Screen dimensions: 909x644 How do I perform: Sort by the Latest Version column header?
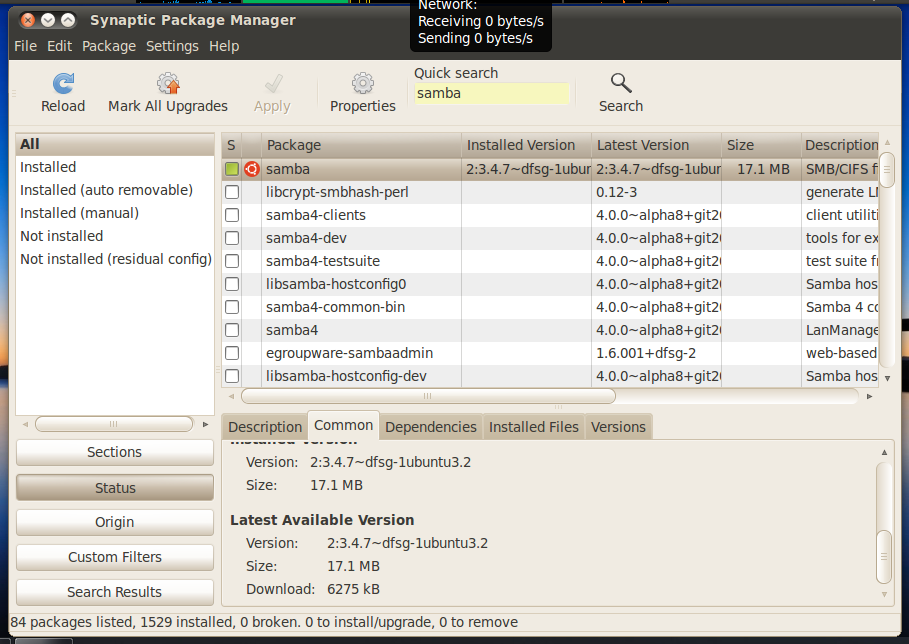[x=655, y=145]
